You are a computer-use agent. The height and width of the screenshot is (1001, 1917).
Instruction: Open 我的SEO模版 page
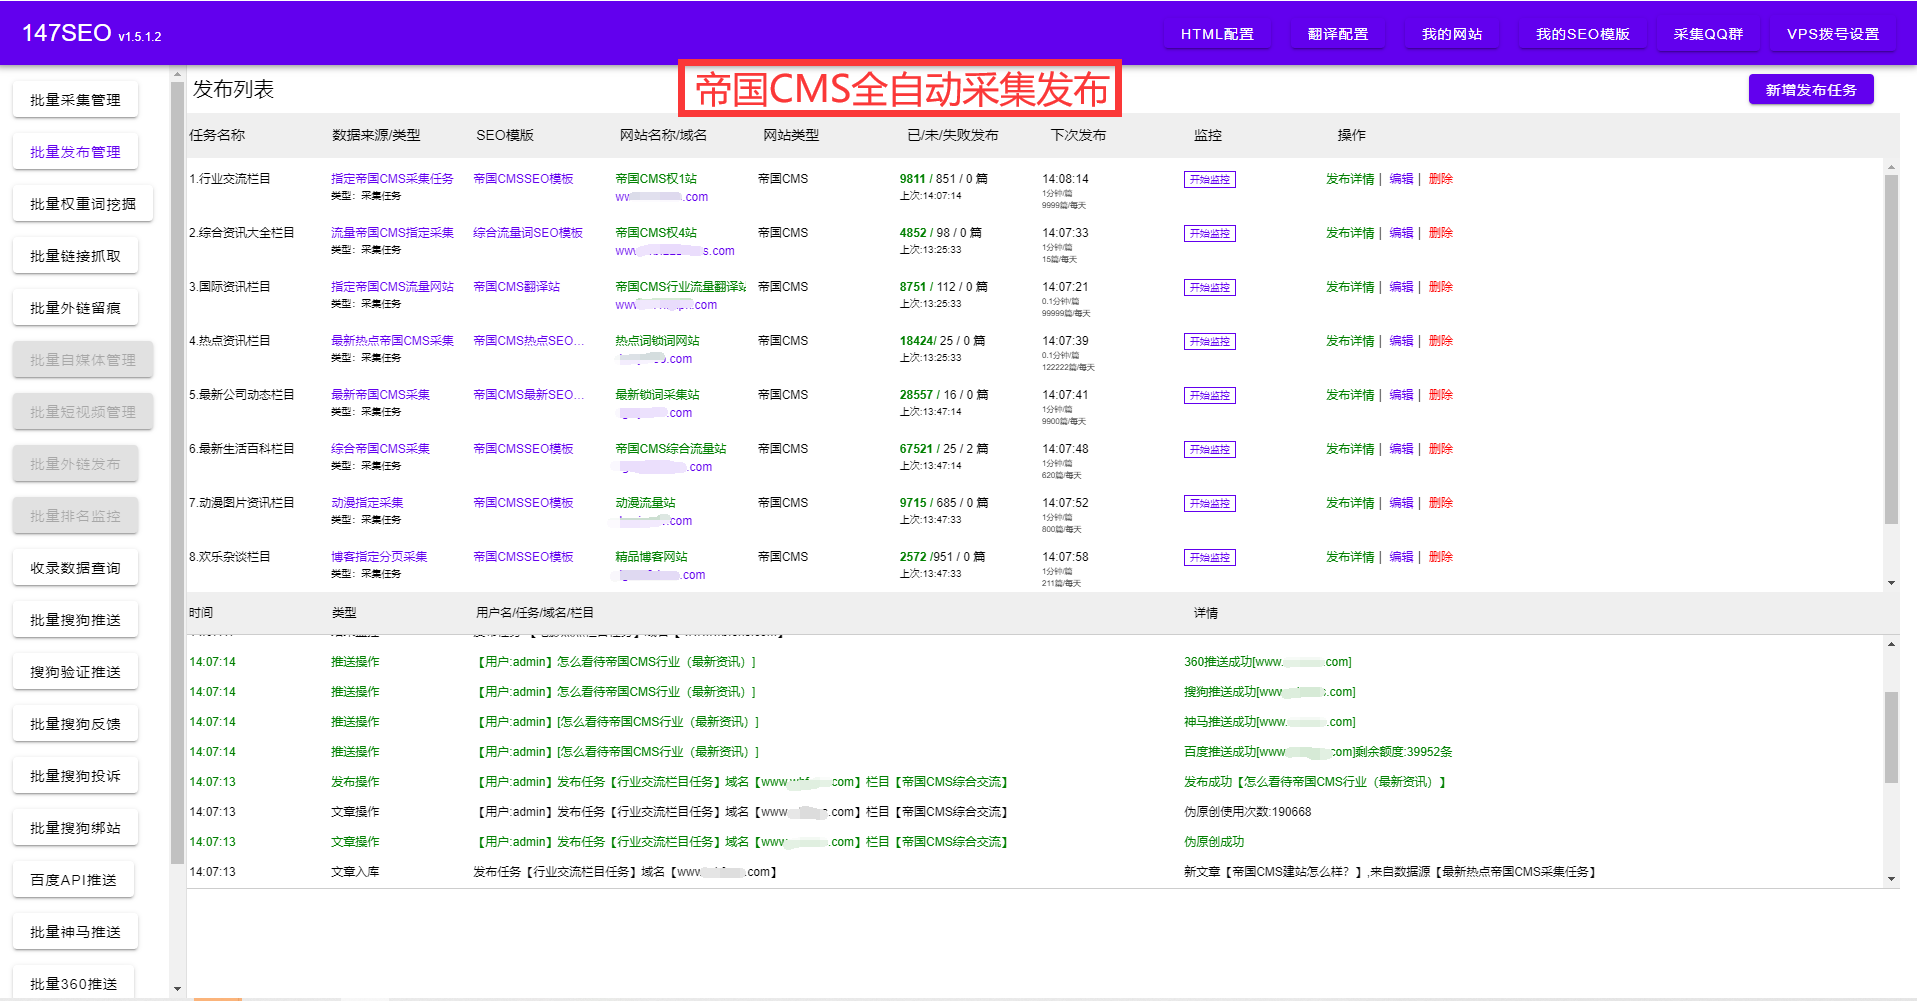1583,34
